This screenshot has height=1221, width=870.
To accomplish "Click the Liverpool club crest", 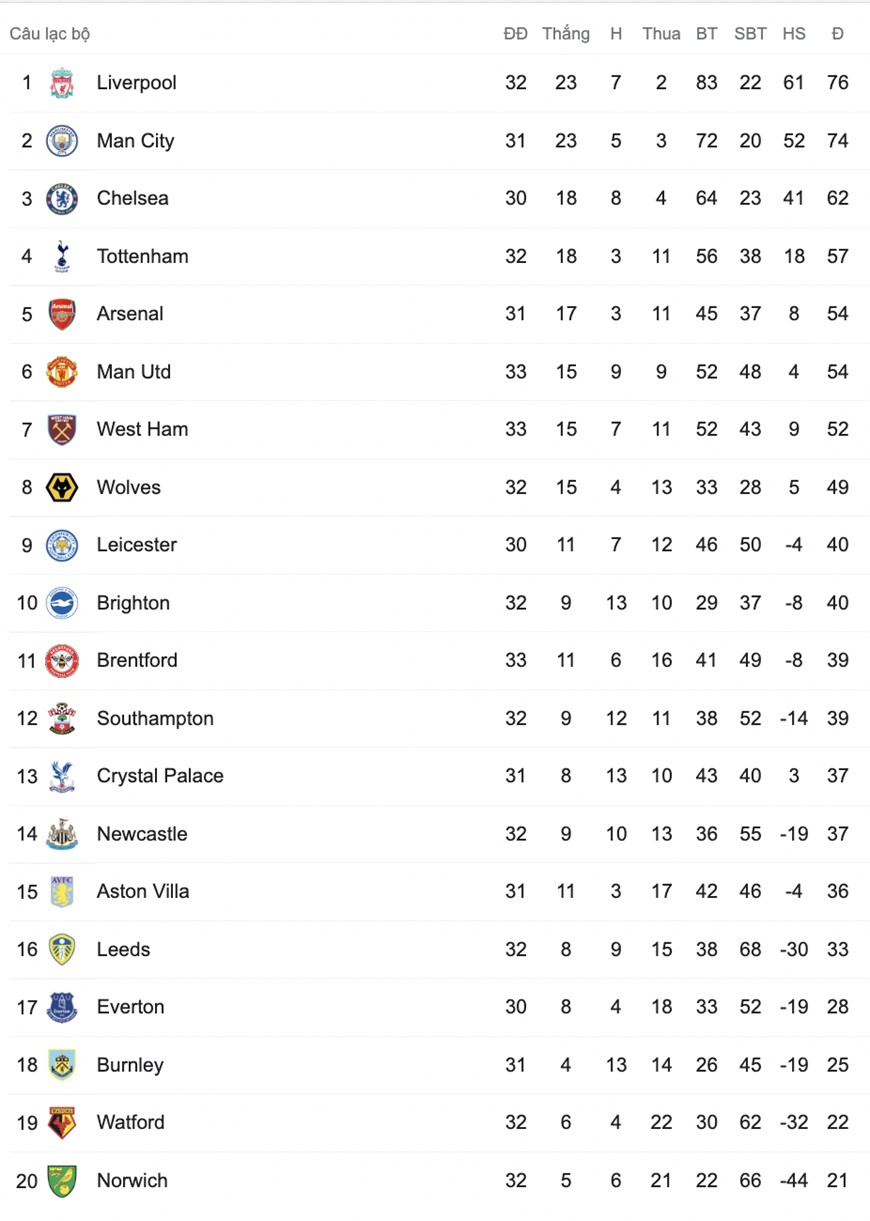I will (x=62, y=83).
